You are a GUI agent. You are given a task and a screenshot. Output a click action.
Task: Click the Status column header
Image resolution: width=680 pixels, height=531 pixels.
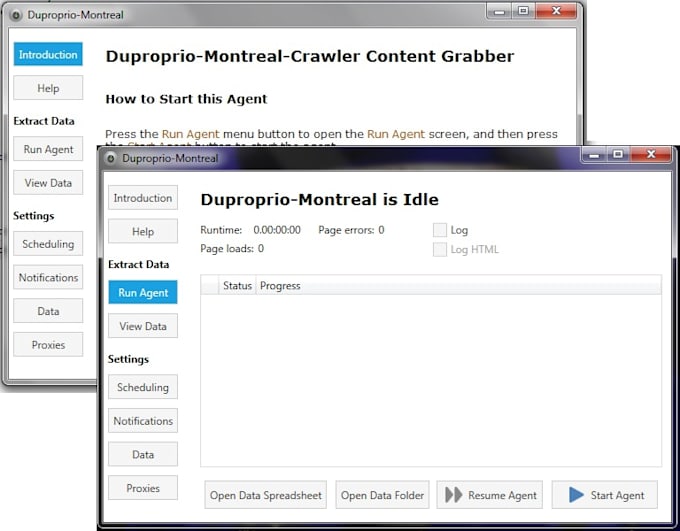click(237, 285)
